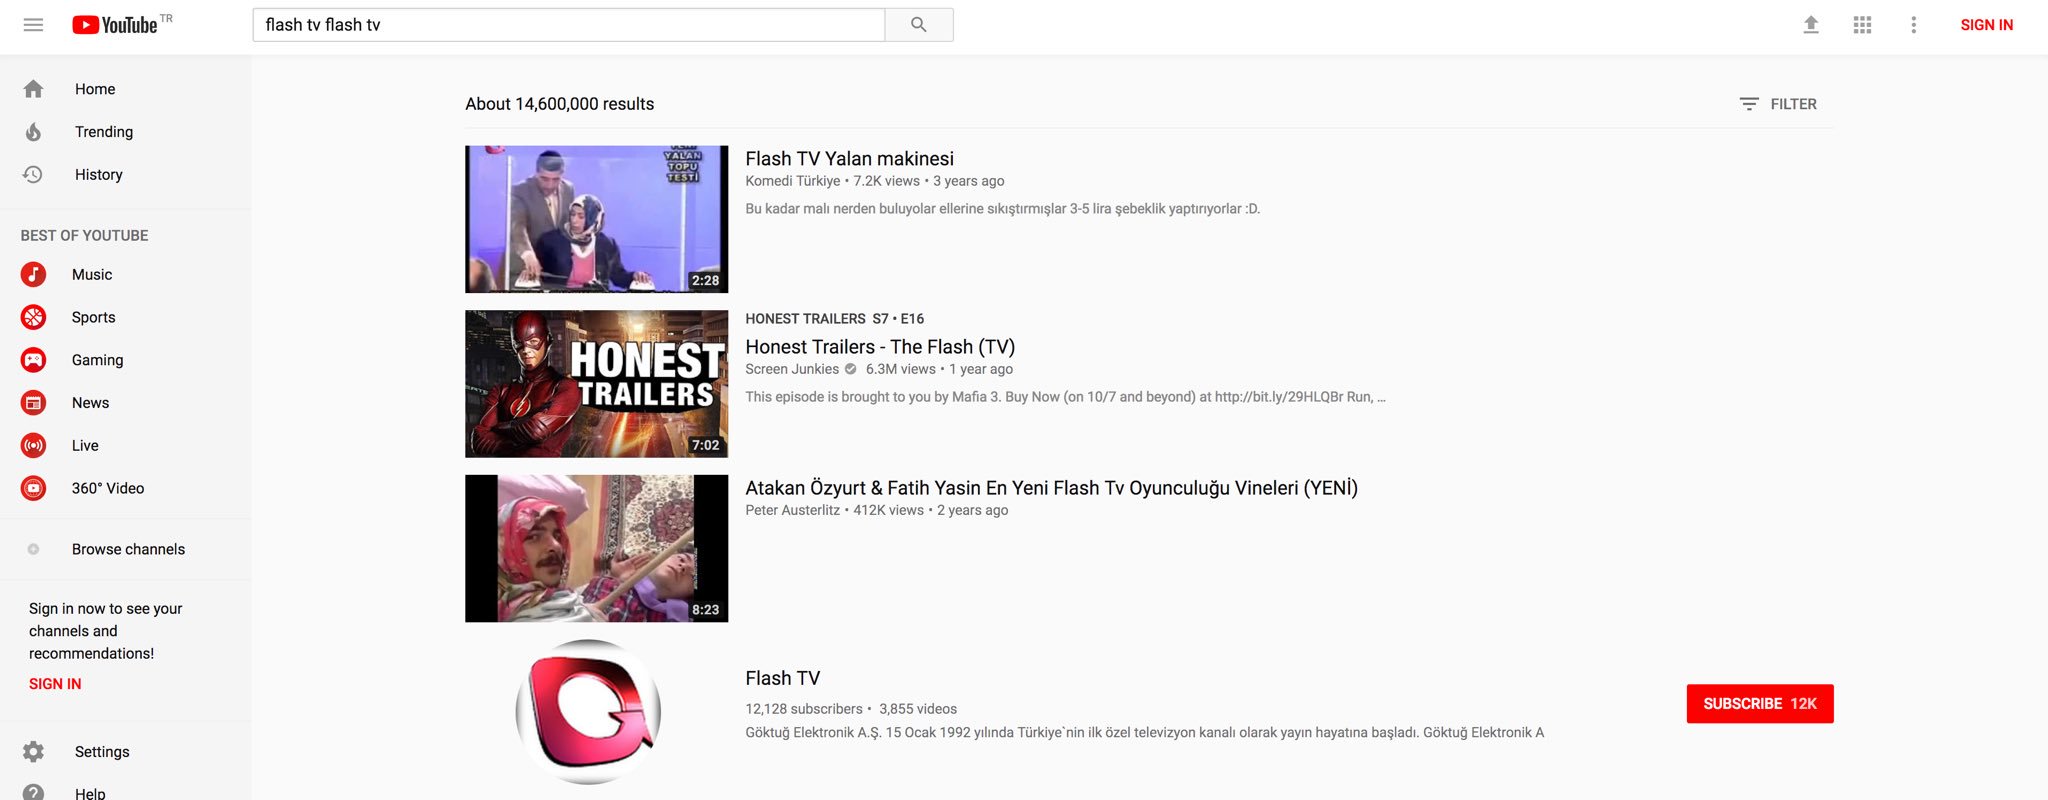Click the filter lines icon
This screenshot has height=800, width=2048.
click(x=1749, y=104)
